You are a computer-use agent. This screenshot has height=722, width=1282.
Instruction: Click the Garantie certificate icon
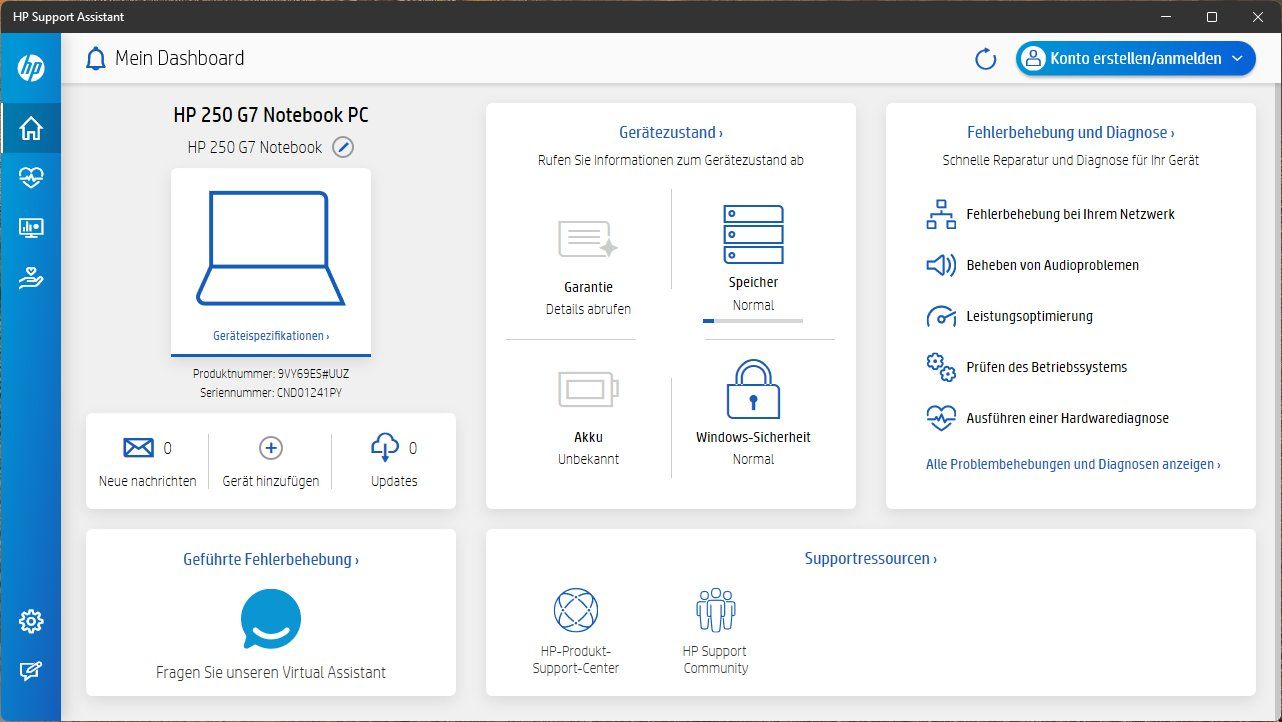(x=588, y=239)
